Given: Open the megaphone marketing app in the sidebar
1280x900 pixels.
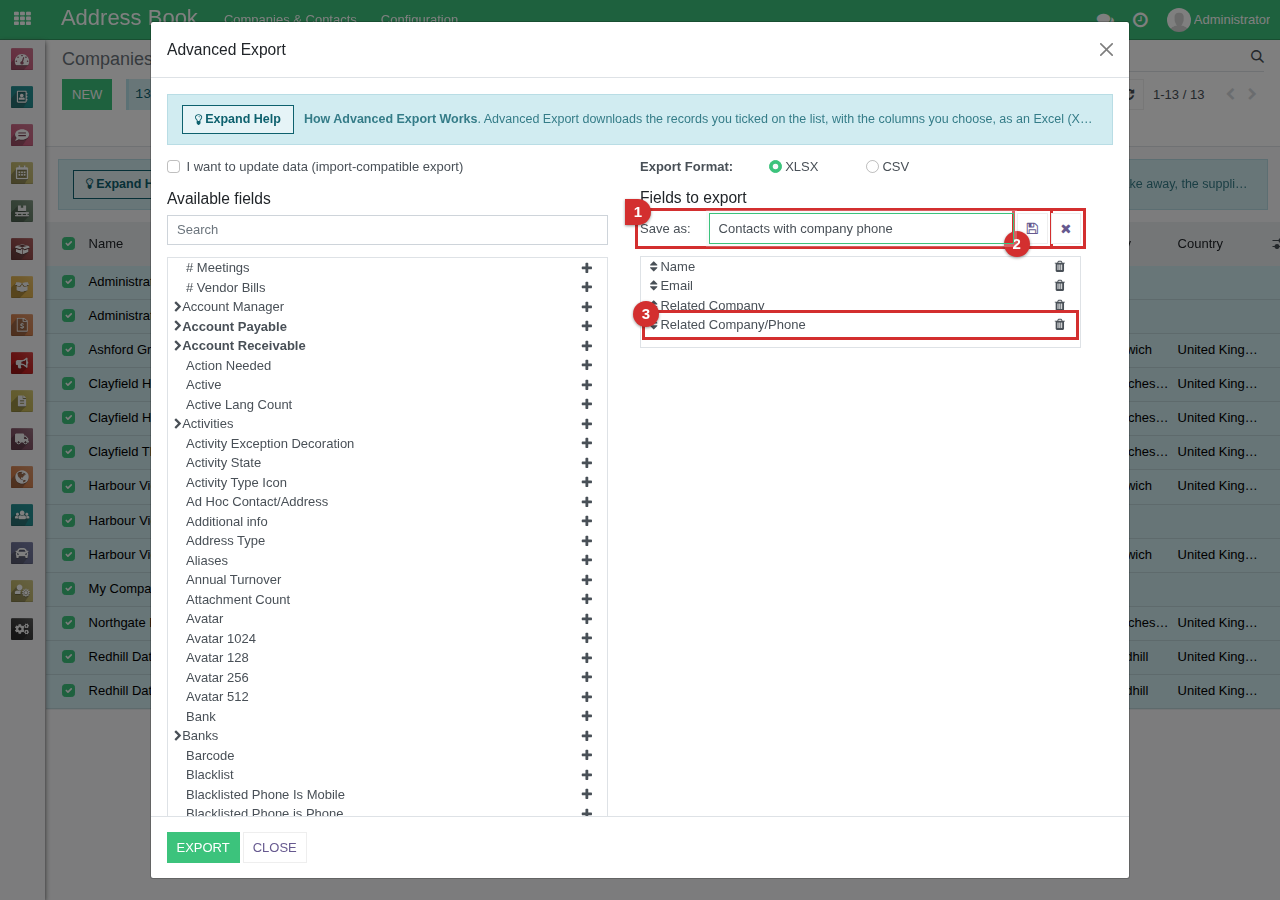Looking at the screenshot, I should (x=22, y=363).
